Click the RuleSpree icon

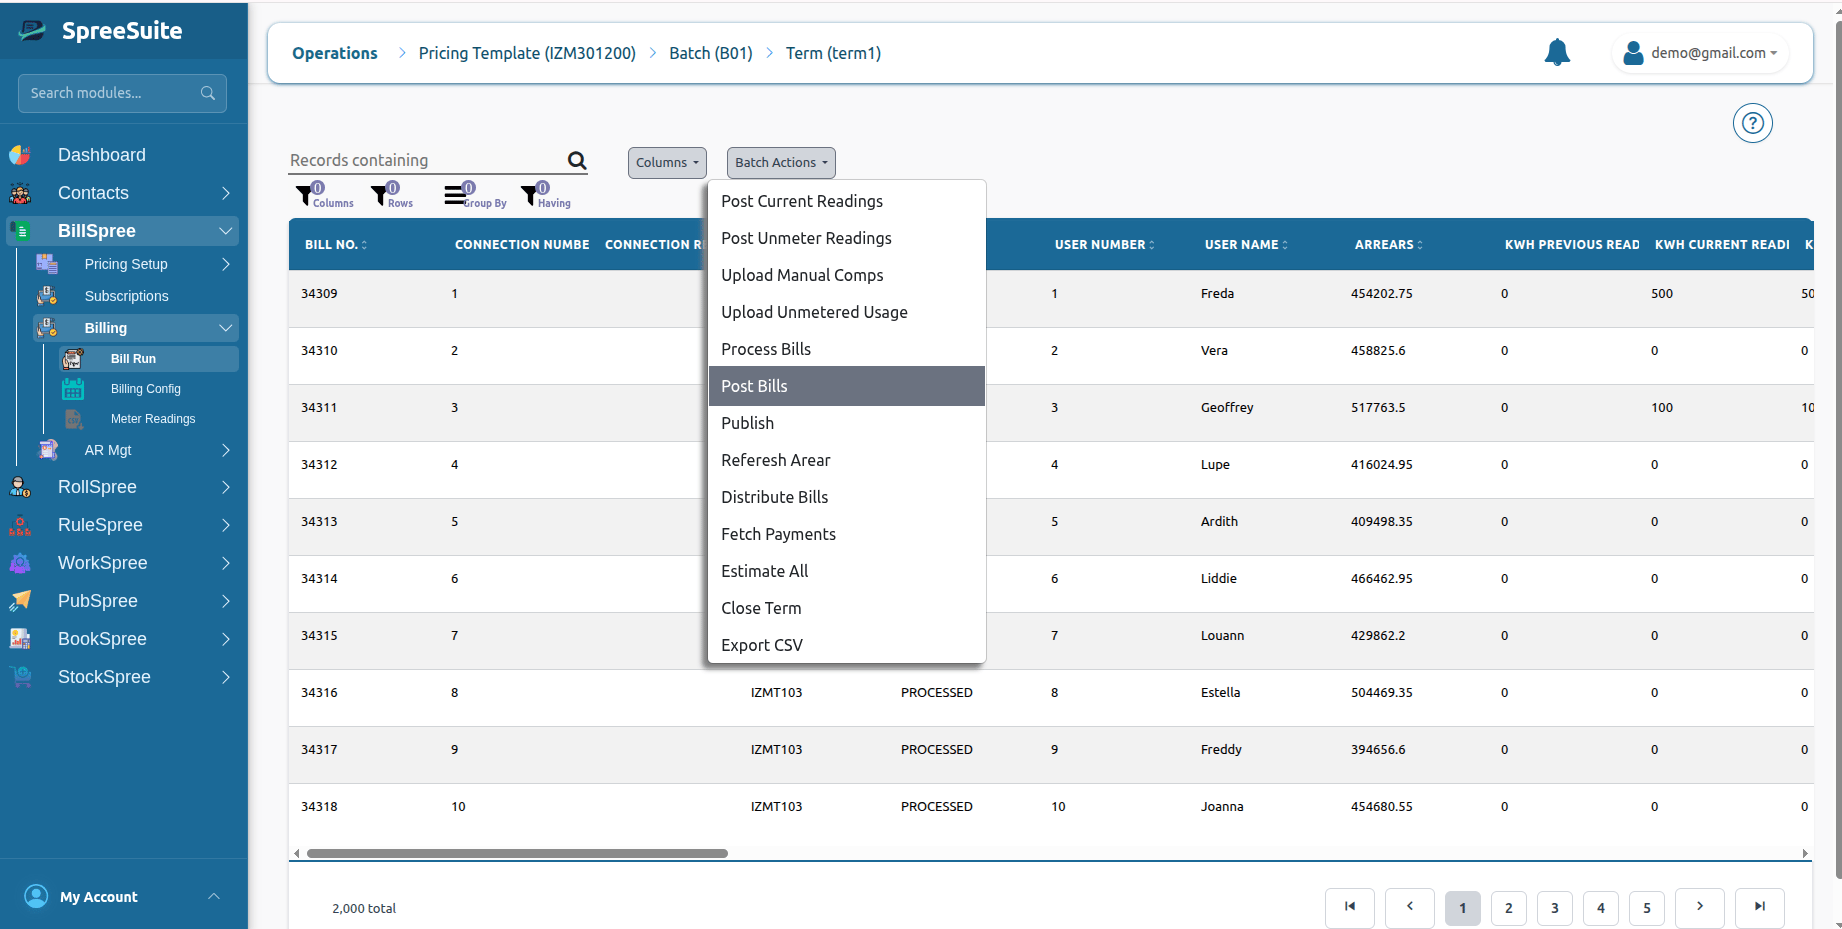click(20, 525)
